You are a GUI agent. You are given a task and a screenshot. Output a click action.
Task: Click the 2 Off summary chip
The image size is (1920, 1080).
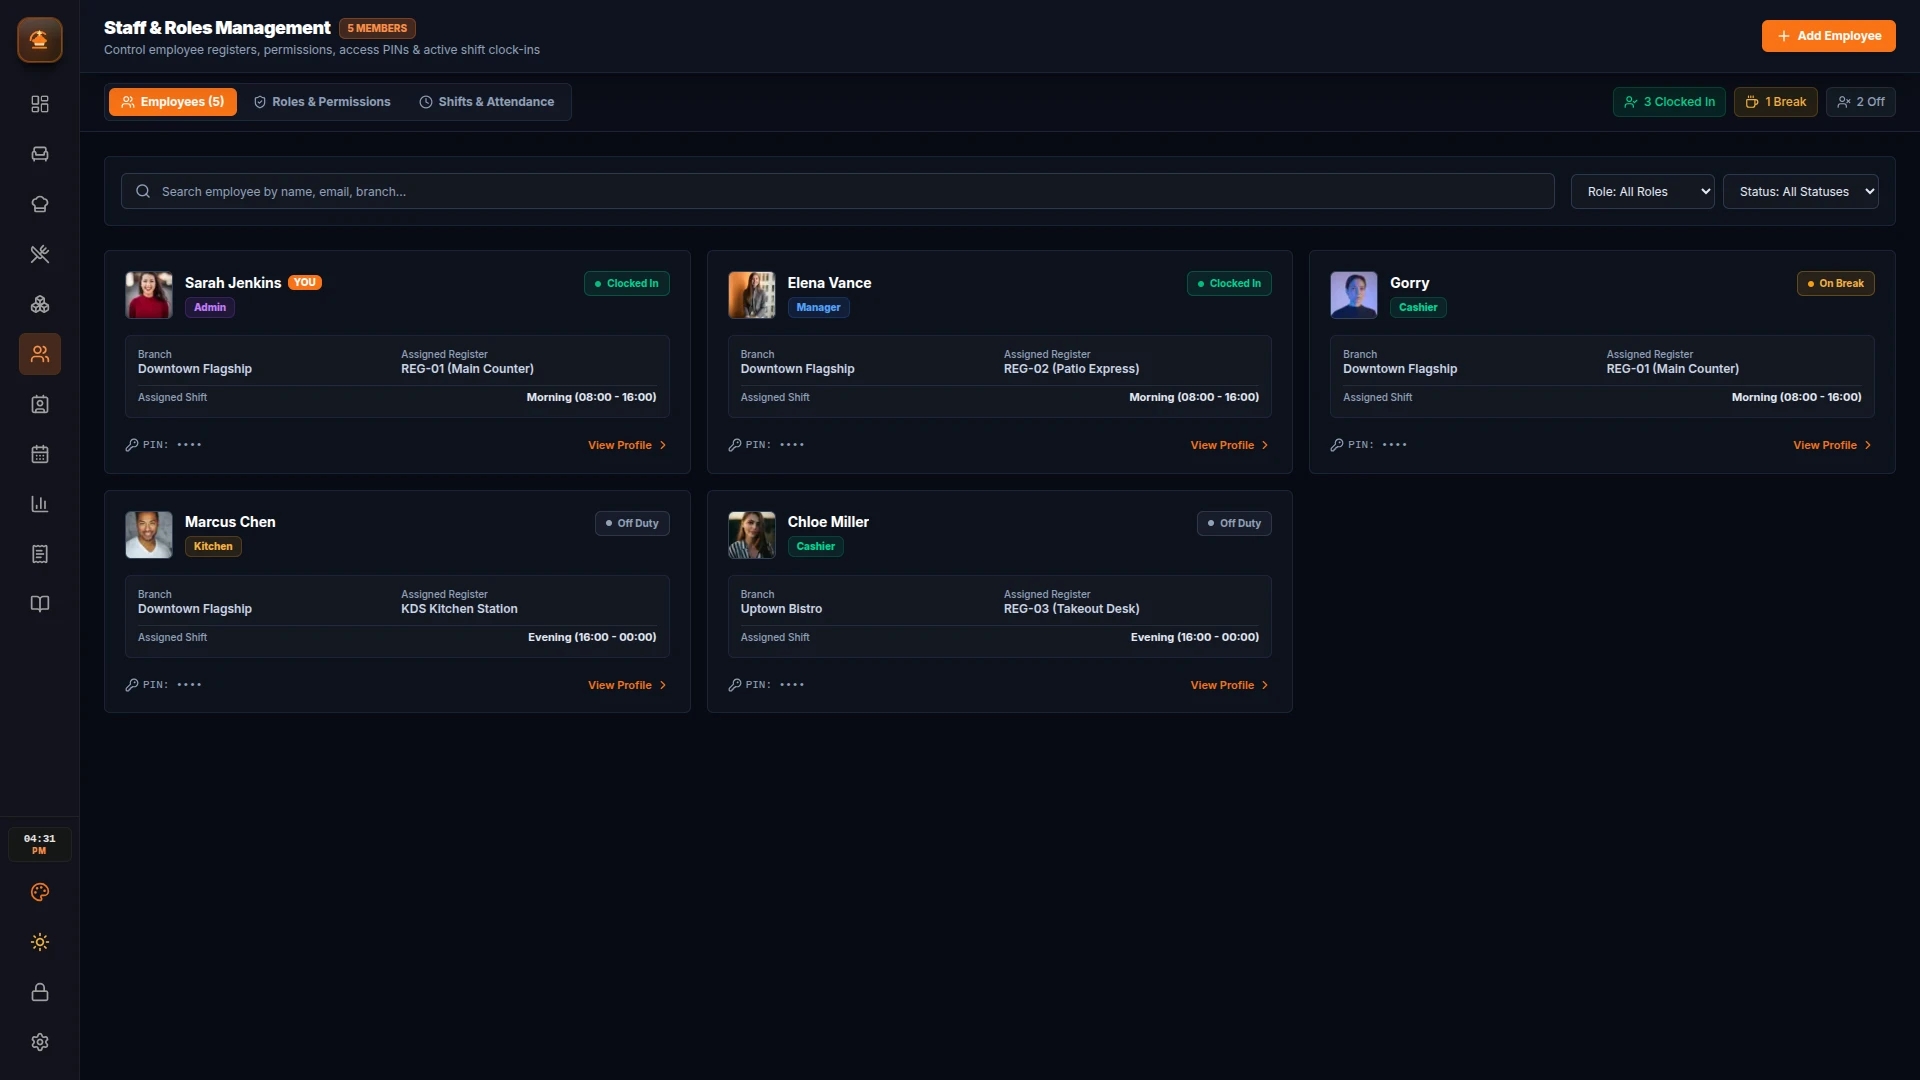pos(1860,102)
